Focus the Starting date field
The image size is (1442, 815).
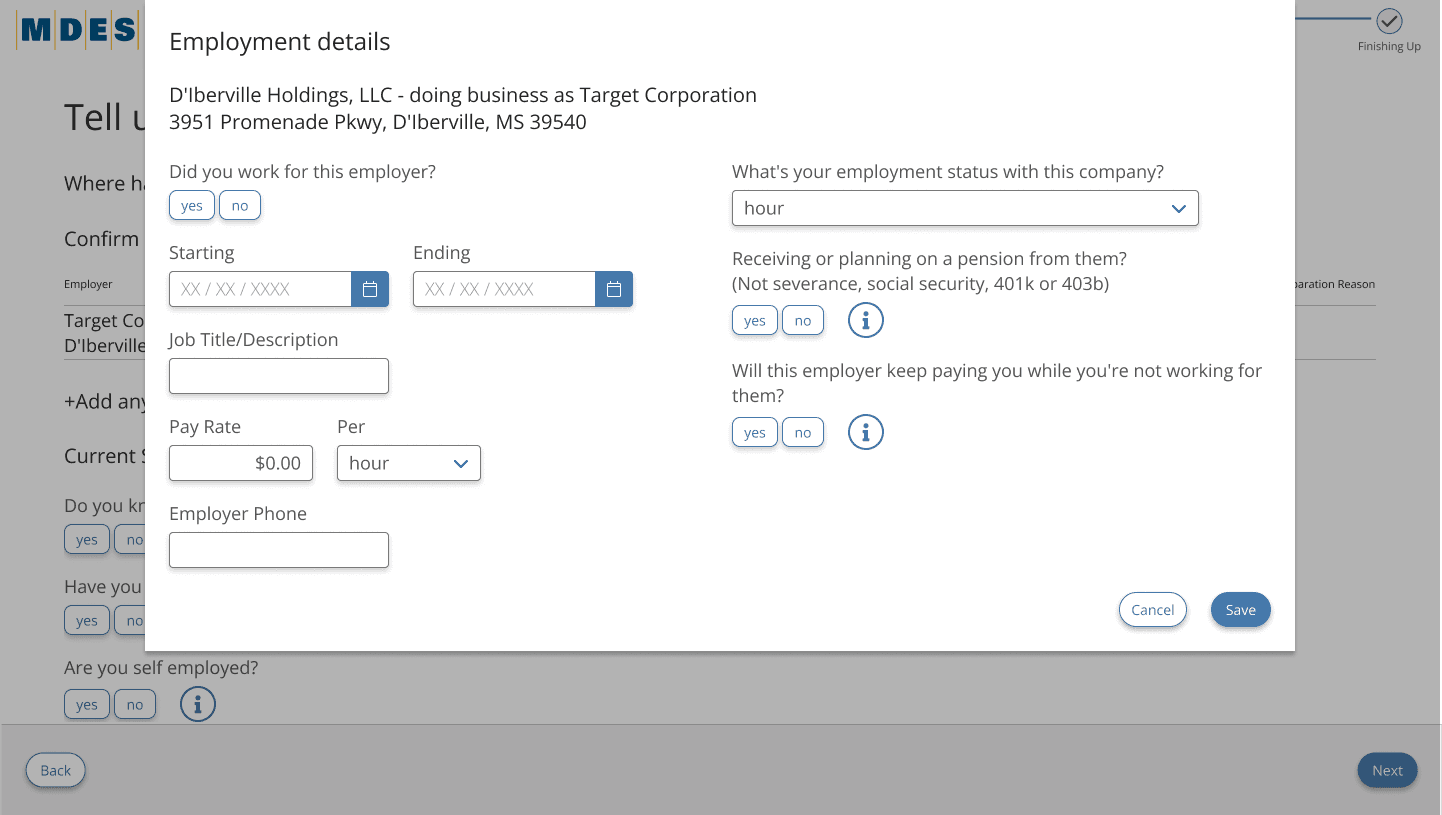(x=260, y=289)
